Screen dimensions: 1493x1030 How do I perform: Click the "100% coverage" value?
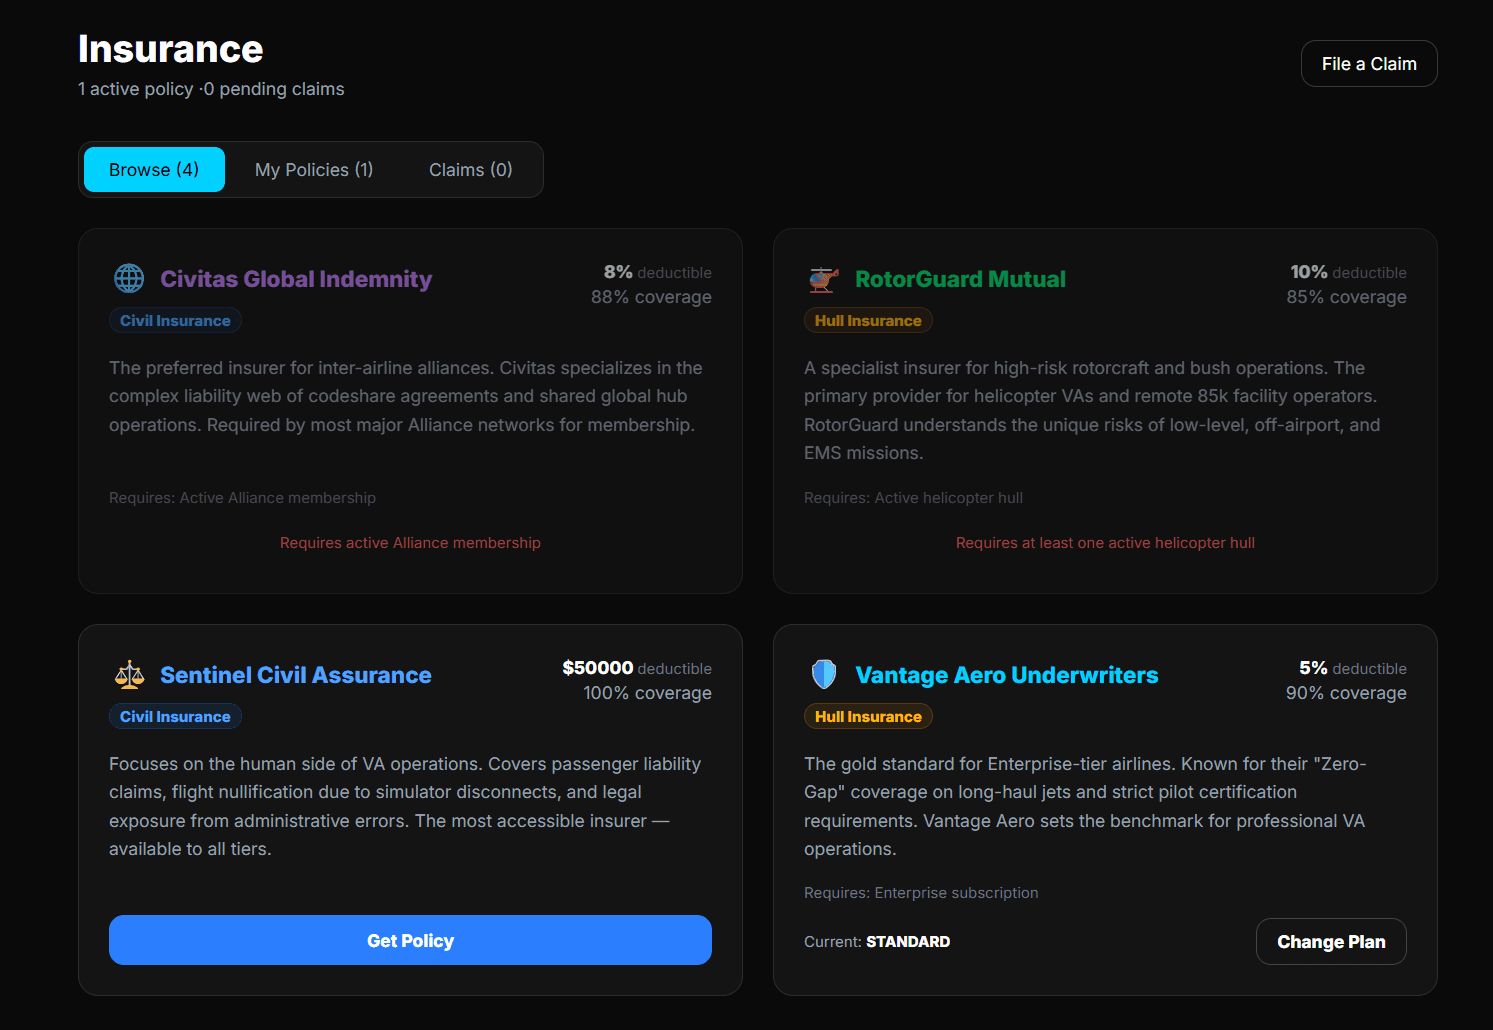(x=647, y=693)
